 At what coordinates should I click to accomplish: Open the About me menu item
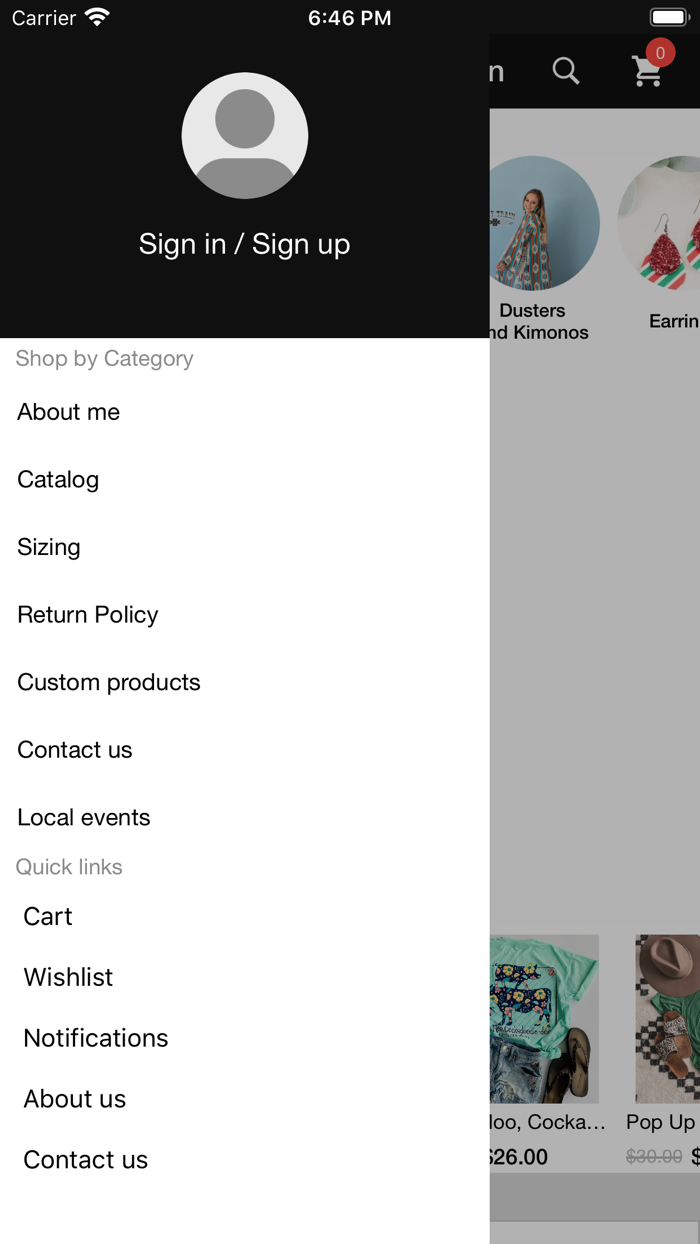pos(69,412)
